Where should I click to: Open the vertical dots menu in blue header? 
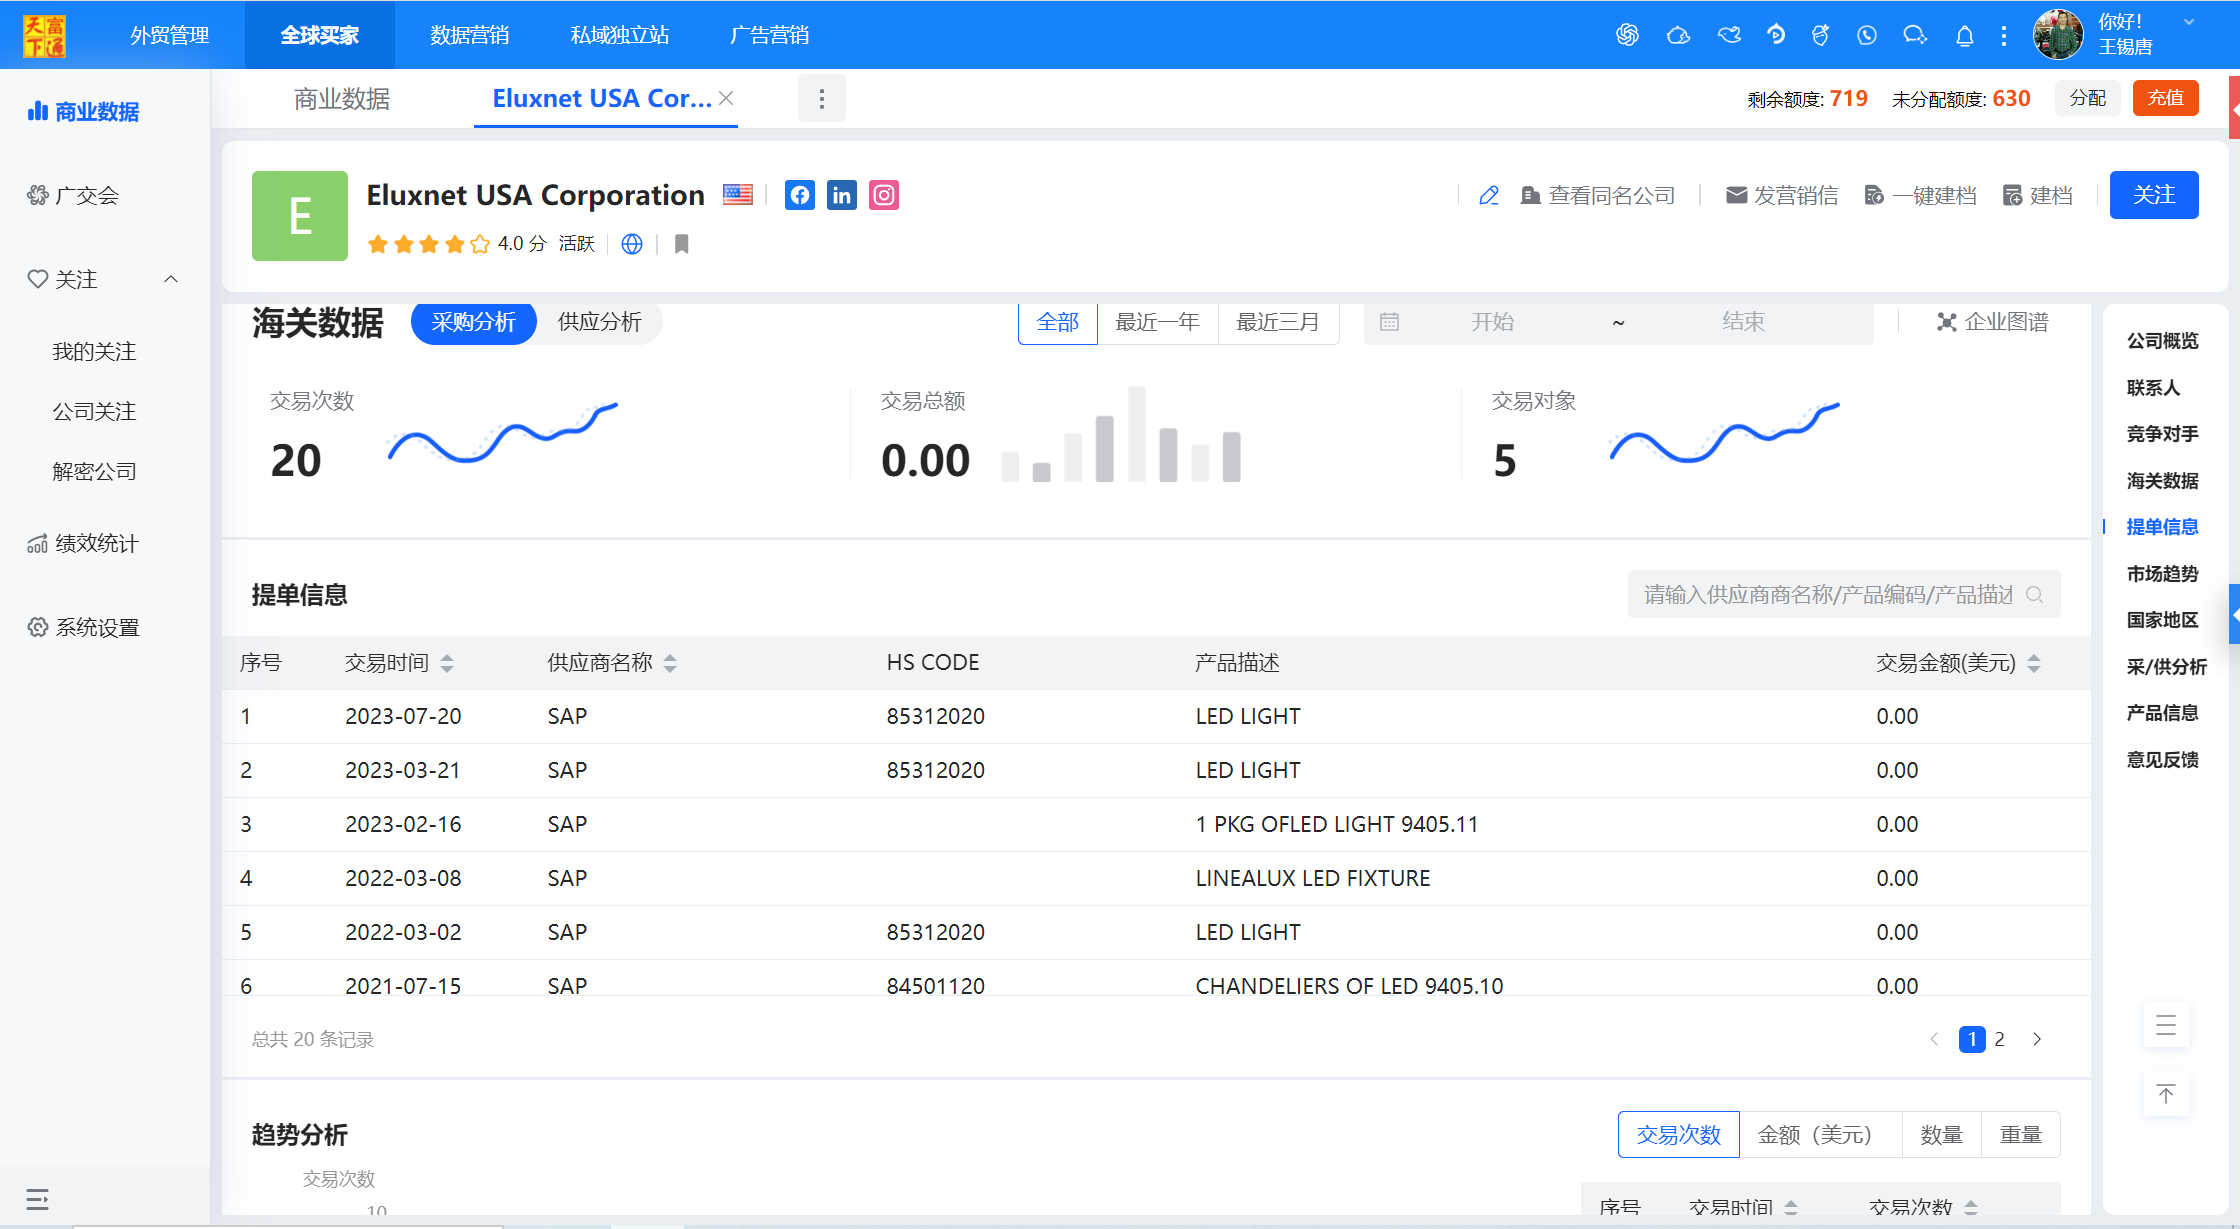click(2004, 36)
